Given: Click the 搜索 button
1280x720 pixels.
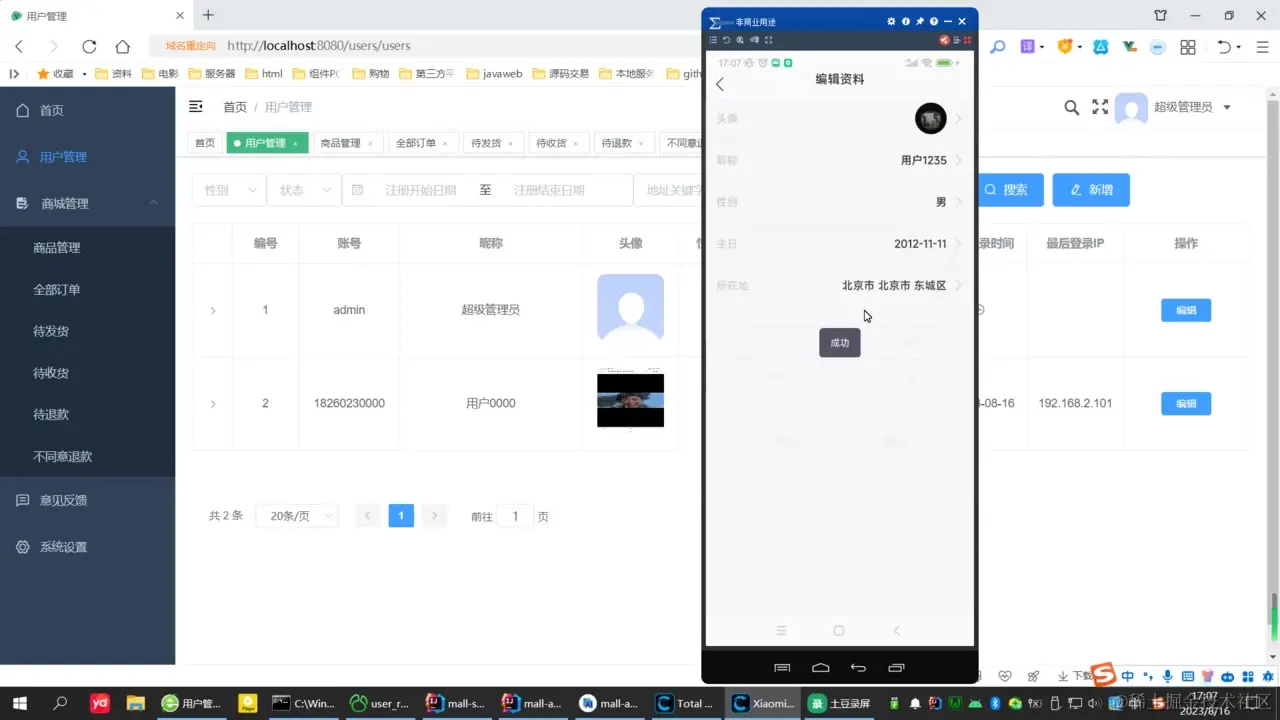Looking at the screenshot, I should 1006,190.
